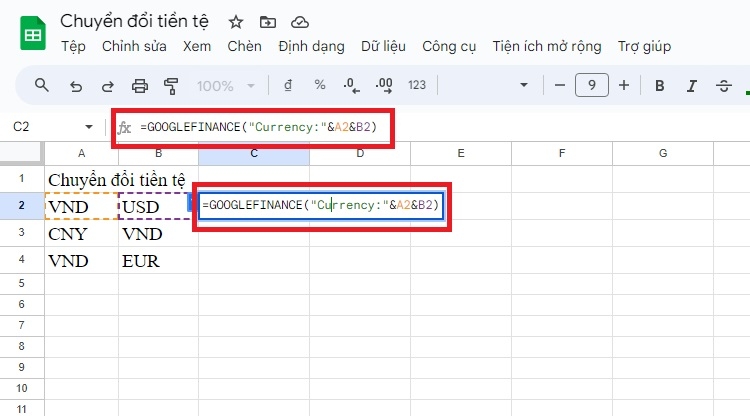Select row 7 header
This screenshot has width=750, height=416.
(x=22, y=325)
